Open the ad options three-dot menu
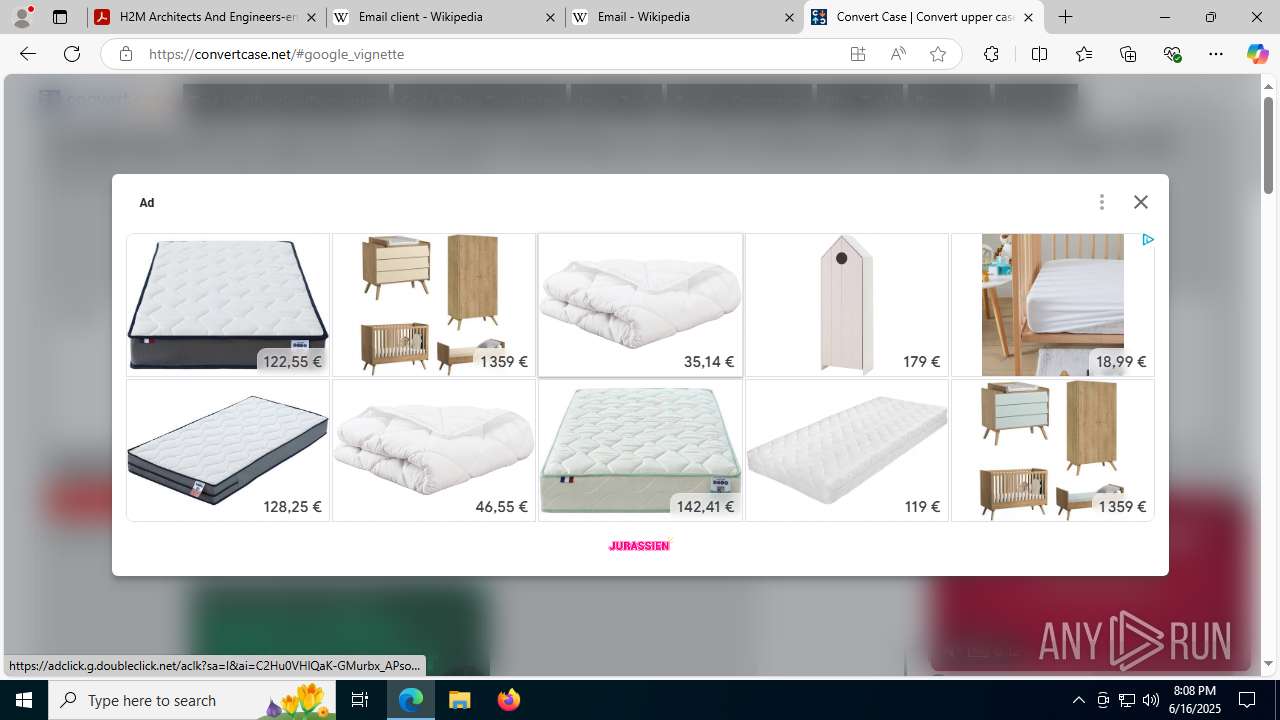 pos(1102,202)
